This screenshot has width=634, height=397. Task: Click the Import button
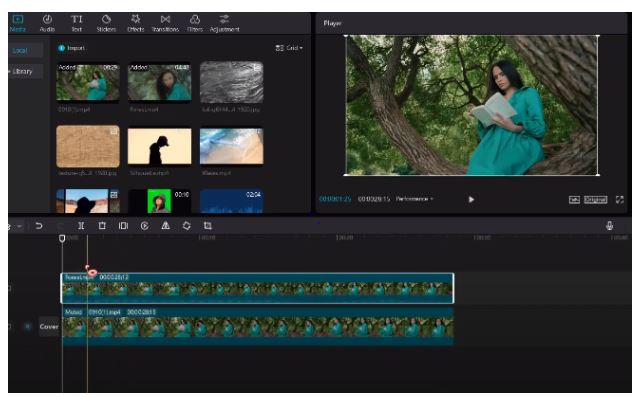click(x=72, y=48)
